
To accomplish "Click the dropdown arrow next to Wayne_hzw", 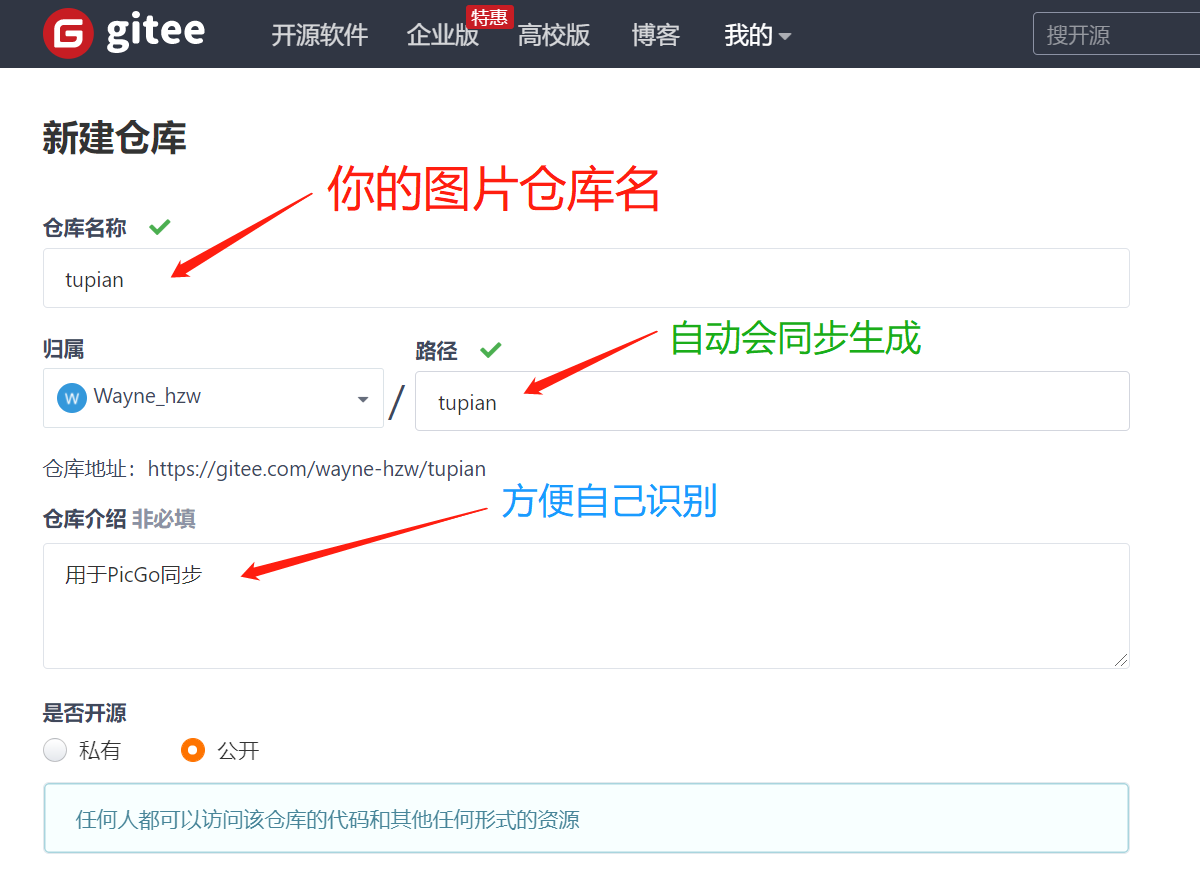I will pyautogui.click(x=362, y=397).
